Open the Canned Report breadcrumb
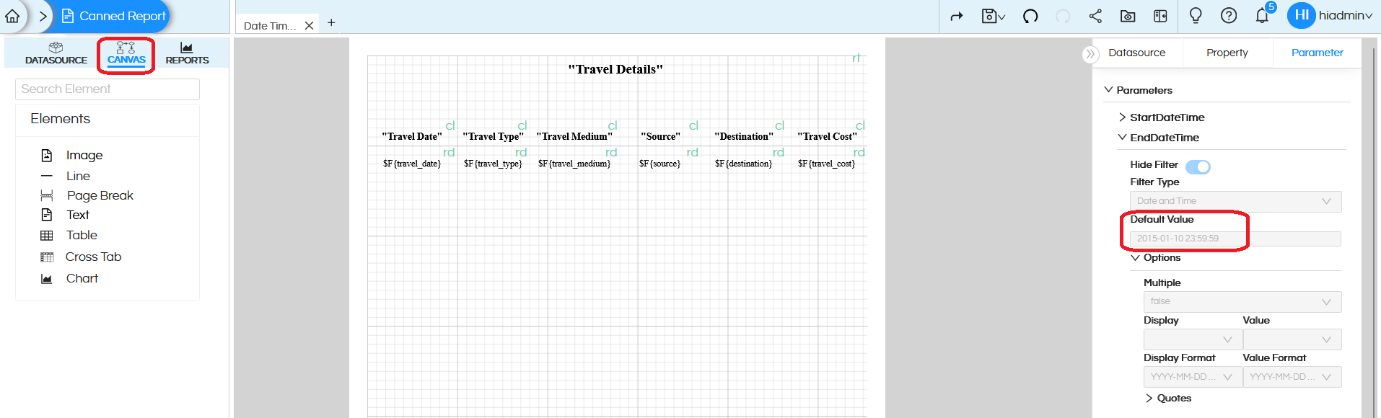The height and width of the screenshot is (418, 1381). pos(113,16)
